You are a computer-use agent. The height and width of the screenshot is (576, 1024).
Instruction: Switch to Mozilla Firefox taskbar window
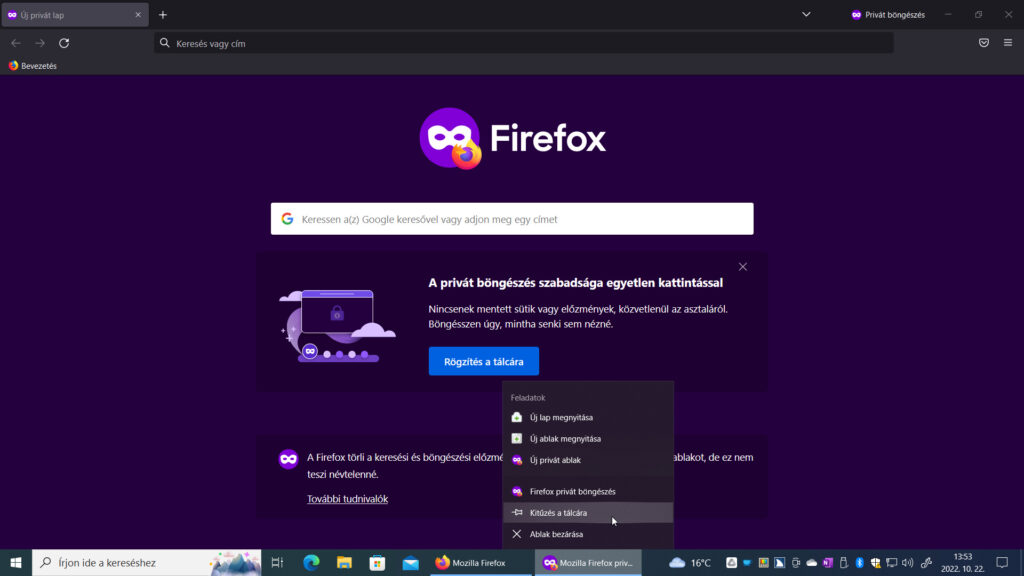481,562
